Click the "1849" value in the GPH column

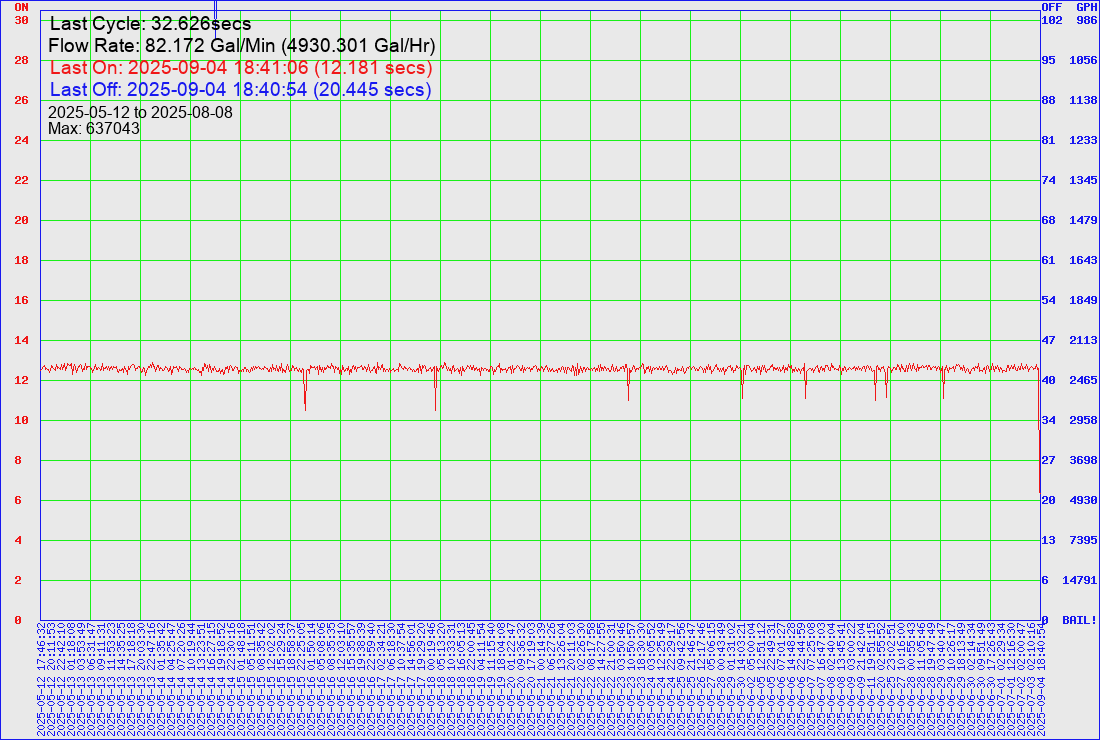(x=1083, y=300)
